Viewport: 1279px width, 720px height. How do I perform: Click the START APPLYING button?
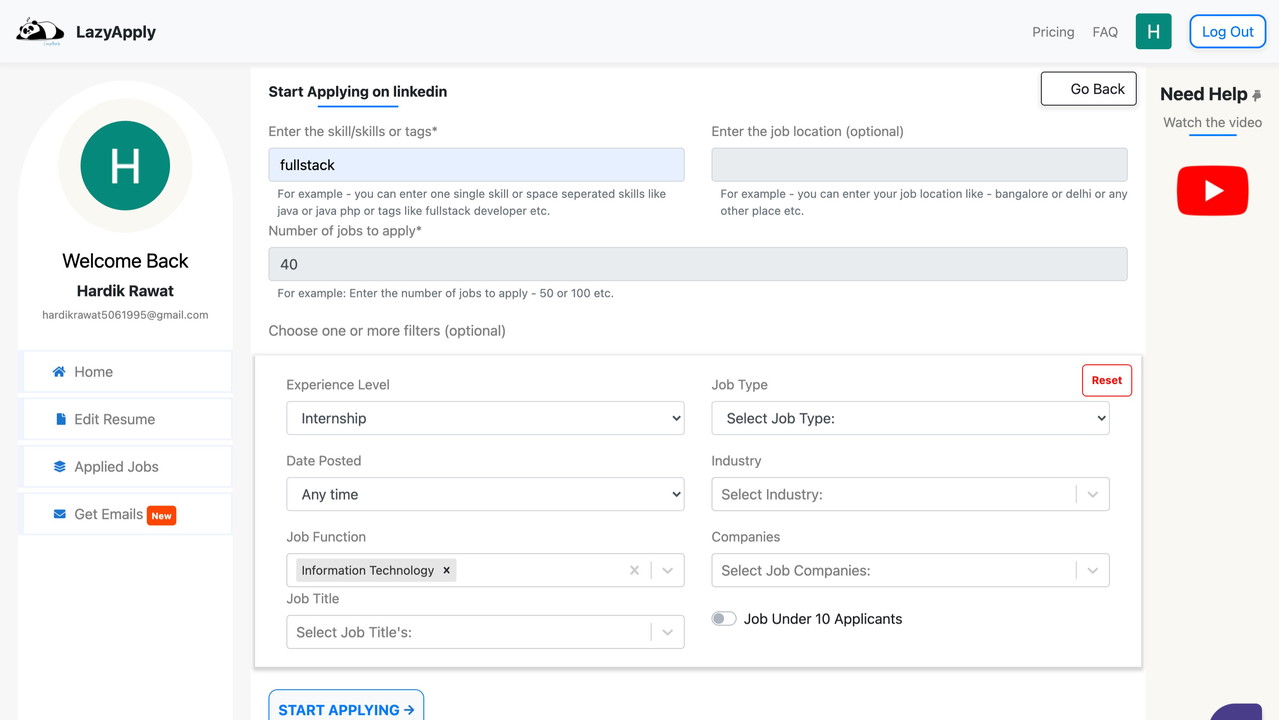(x=345, y=709)
